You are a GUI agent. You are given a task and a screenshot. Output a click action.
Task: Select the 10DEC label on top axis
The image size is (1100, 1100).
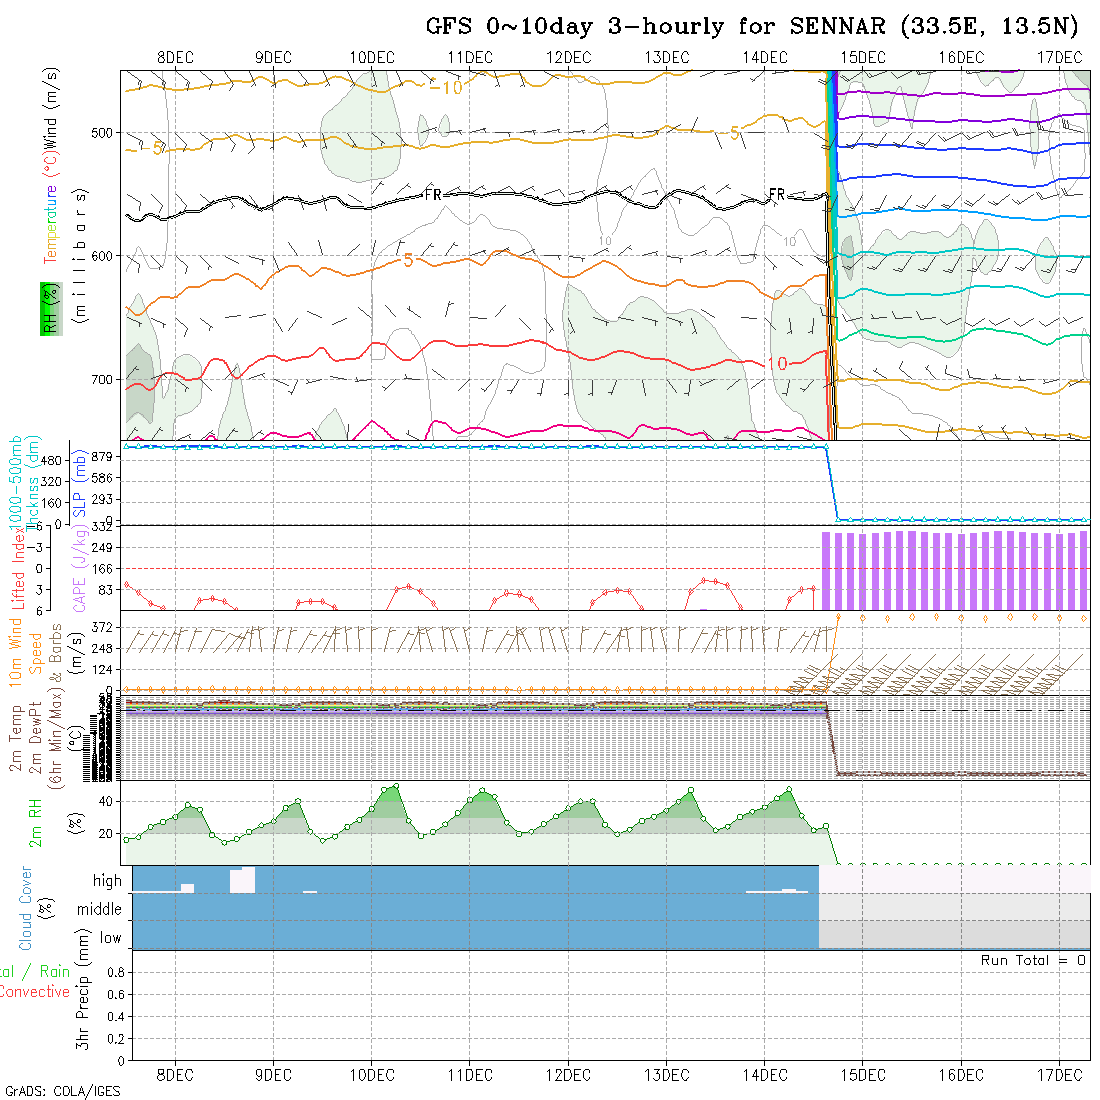372,57
